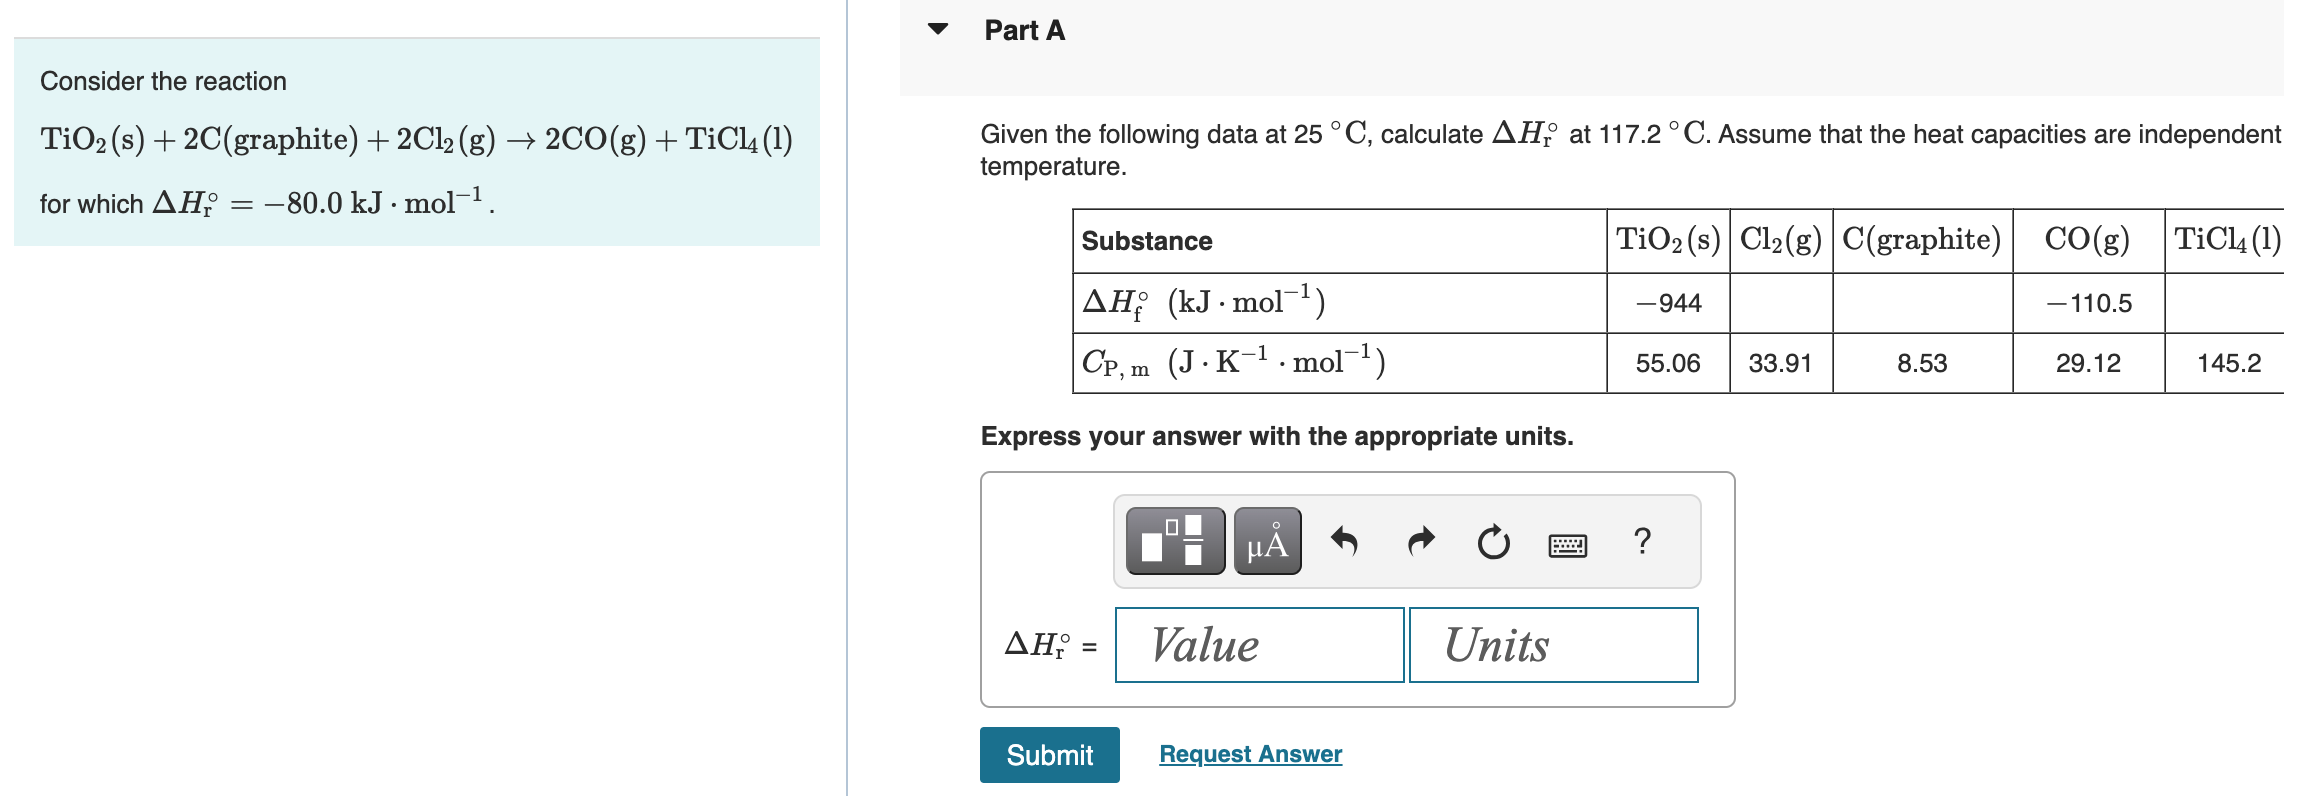Collapse the Part A section triangle
This screenshot has height=796, width=2310.
(937, 30)
